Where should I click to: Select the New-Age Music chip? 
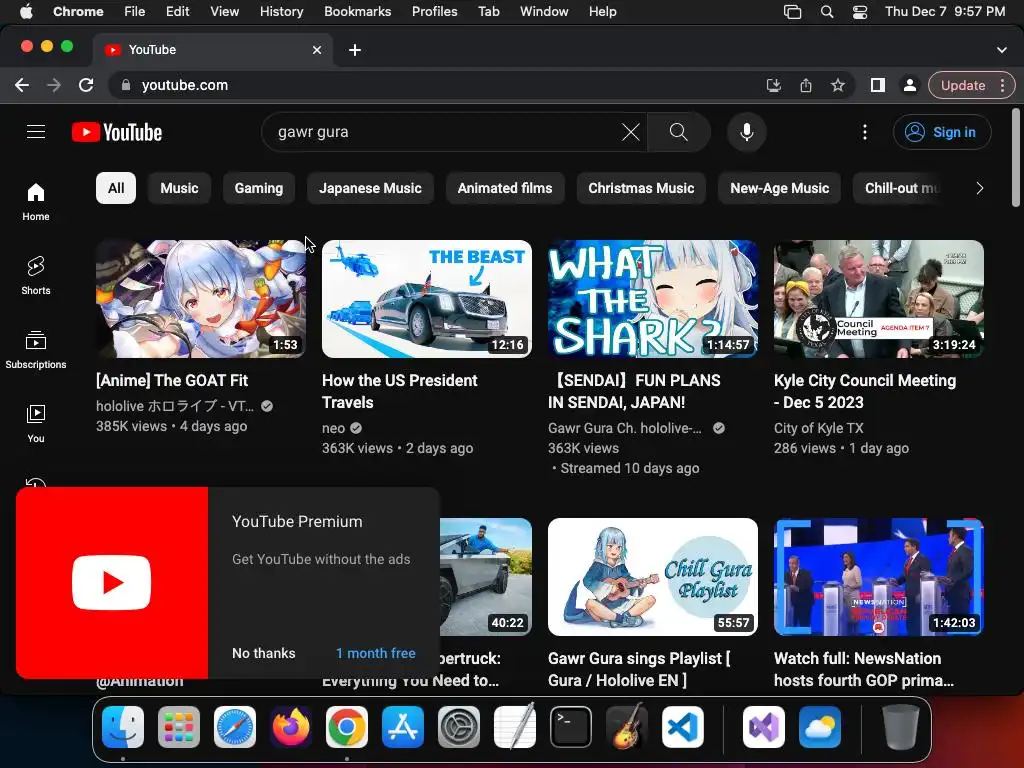click(779, 188)
